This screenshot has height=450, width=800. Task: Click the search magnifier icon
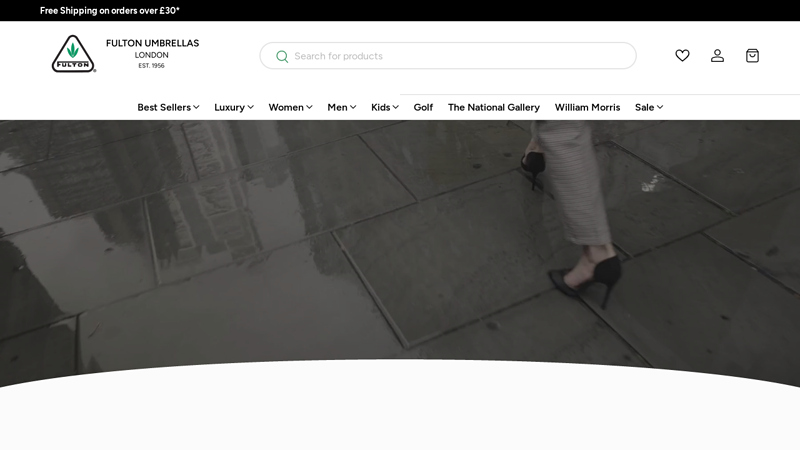282,56
